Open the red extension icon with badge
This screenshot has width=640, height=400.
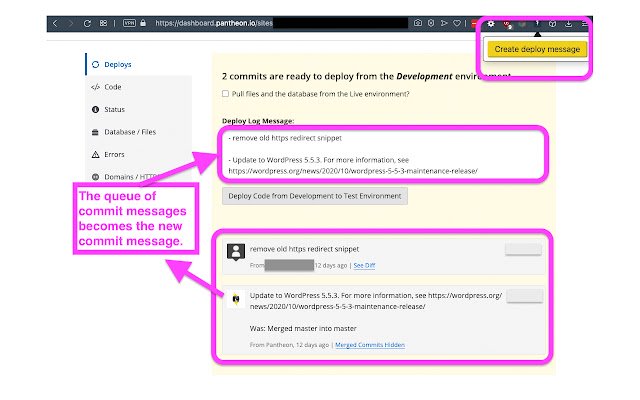click(x=507, y=24)
